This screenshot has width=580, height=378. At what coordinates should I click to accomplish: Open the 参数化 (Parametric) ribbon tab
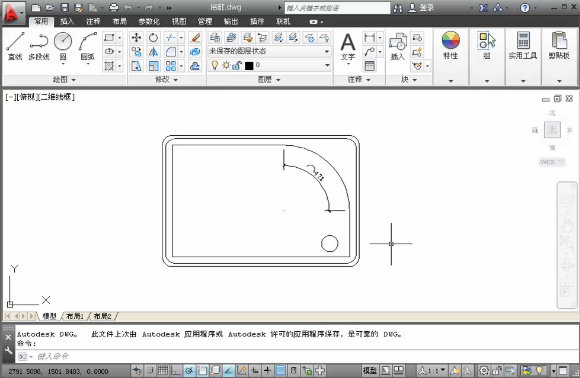click(x=149, y=21)
